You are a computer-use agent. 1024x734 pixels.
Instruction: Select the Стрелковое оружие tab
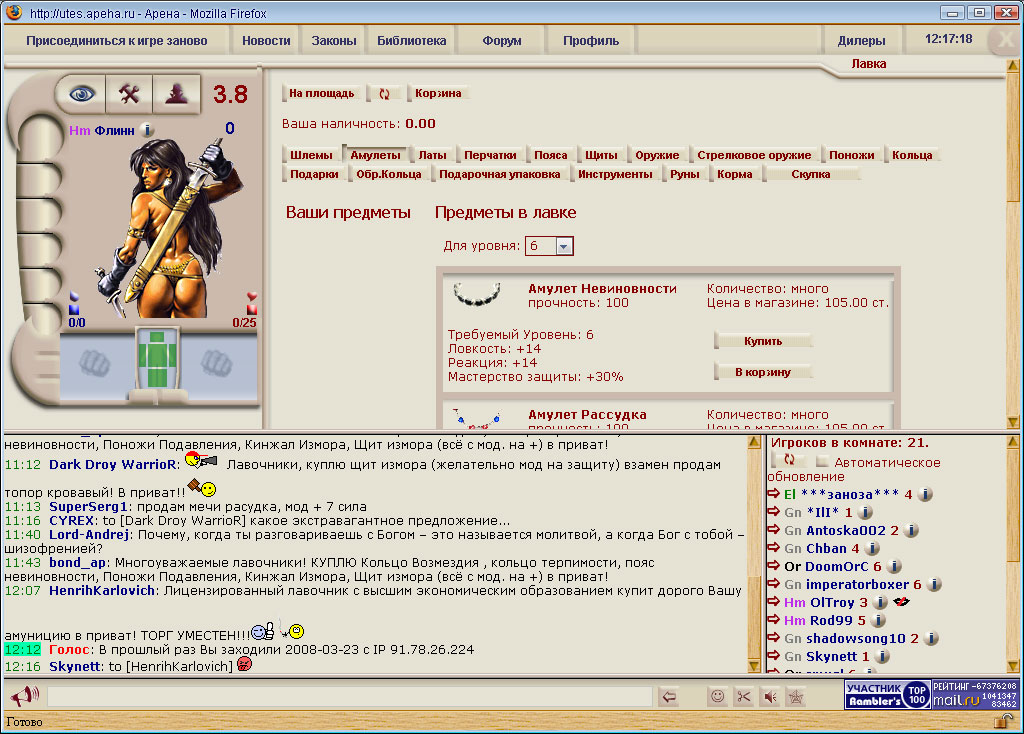pos(754,155)
